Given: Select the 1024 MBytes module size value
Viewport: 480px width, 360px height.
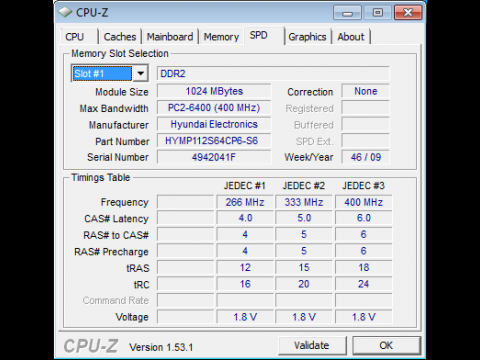Looking at the screenshot, I should [x=214, y=91].
